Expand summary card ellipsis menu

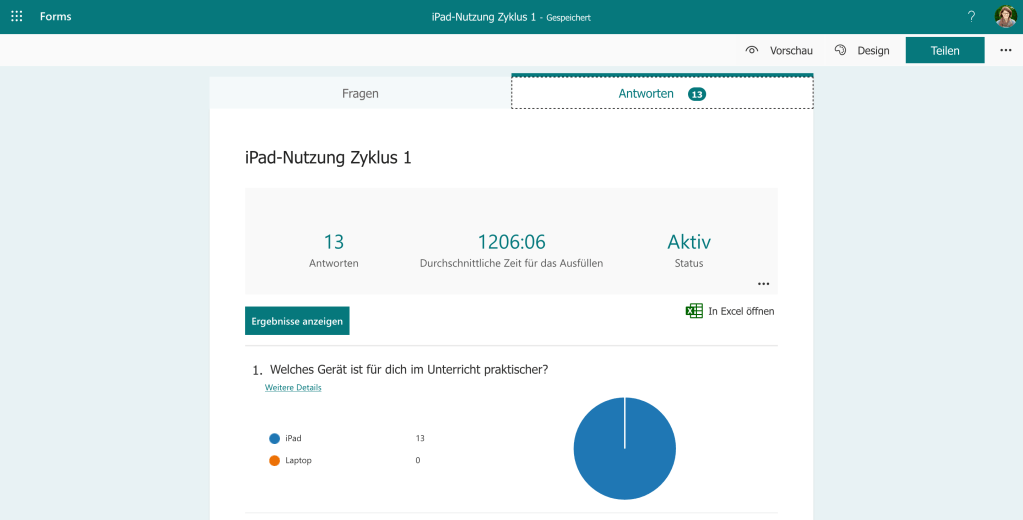[764, 284]
